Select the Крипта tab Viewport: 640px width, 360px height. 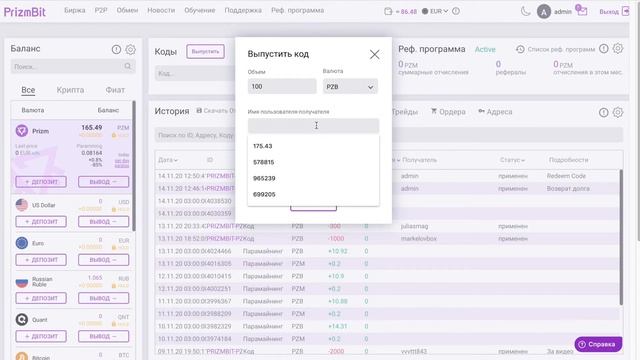tap(70, 90)
